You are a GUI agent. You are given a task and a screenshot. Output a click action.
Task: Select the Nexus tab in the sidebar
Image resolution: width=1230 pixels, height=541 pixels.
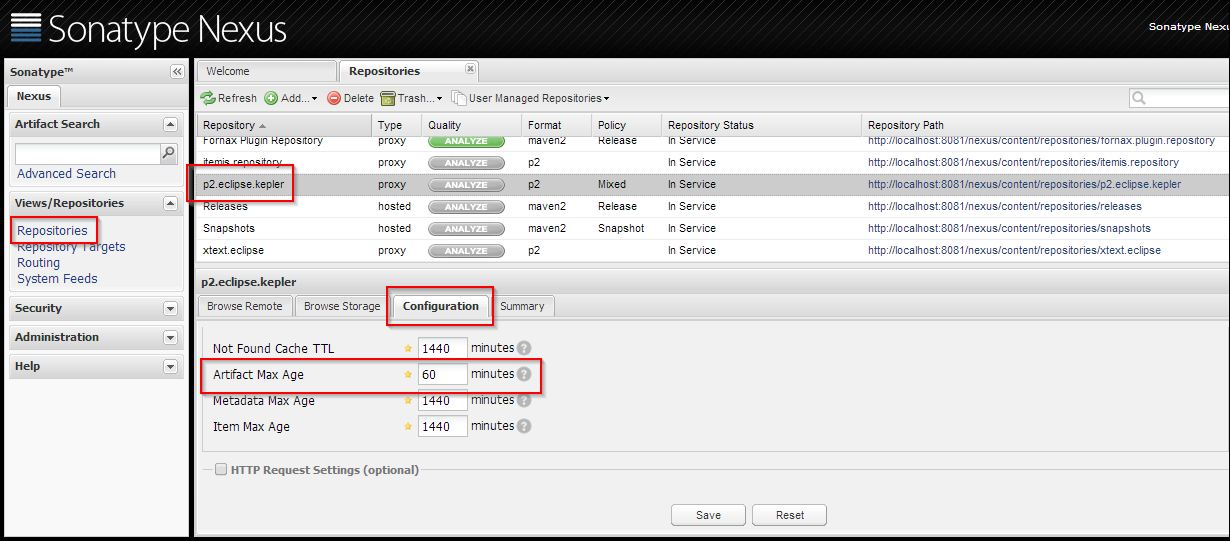(x=34, y=96)
